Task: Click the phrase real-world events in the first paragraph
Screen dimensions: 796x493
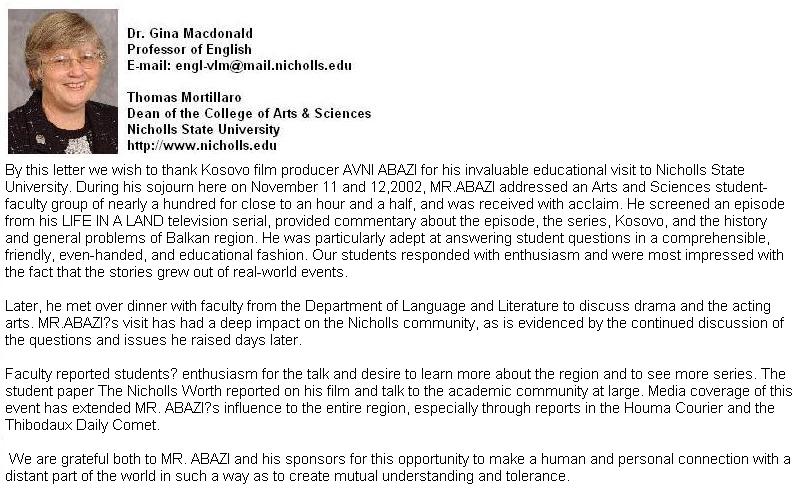Action: tap(288, 273)
